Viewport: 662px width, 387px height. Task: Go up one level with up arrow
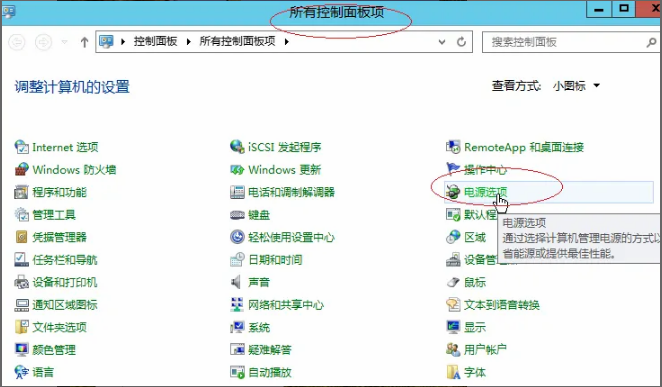84,42
